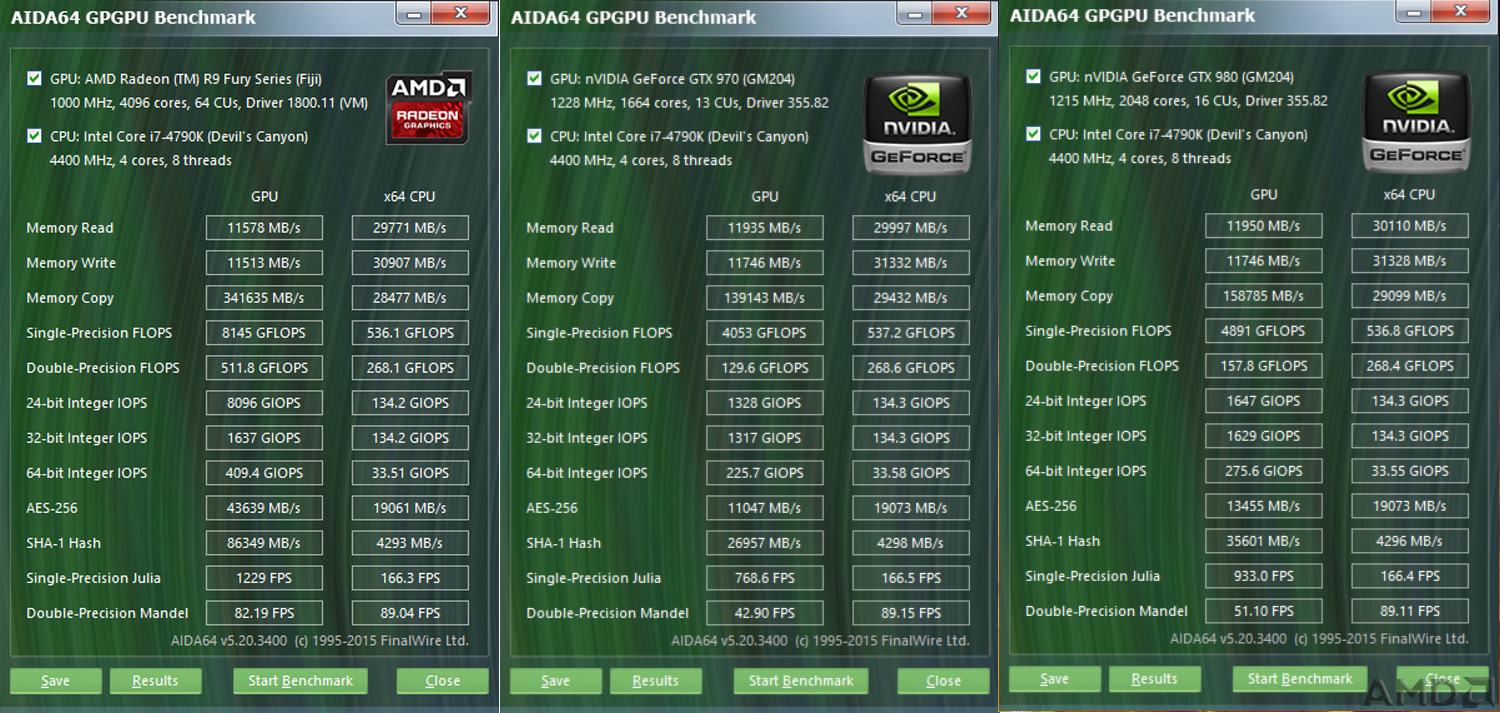1500x713 pixels.
Task: Toggle the CPU checkbox in the GTX 980 window
Action: pyautogui.click(x=1034, y=134)
